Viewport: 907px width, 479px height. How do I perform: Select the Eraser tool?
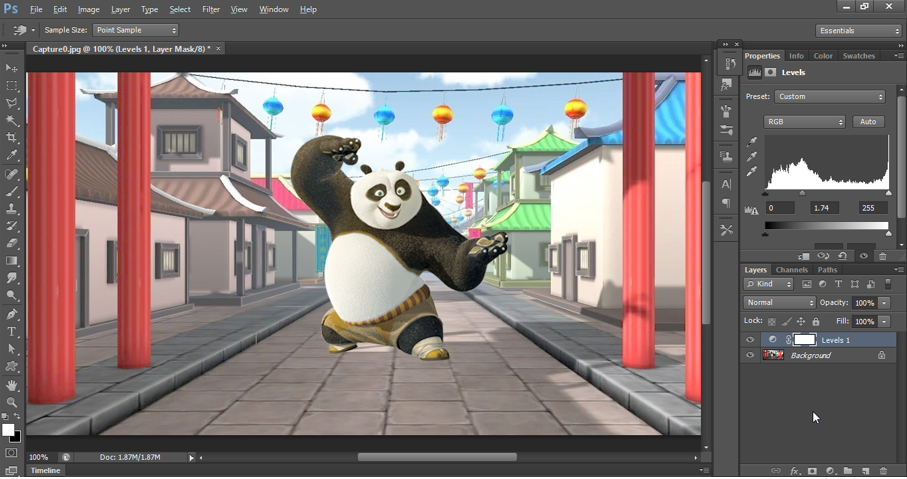click(x=12, y=243)
